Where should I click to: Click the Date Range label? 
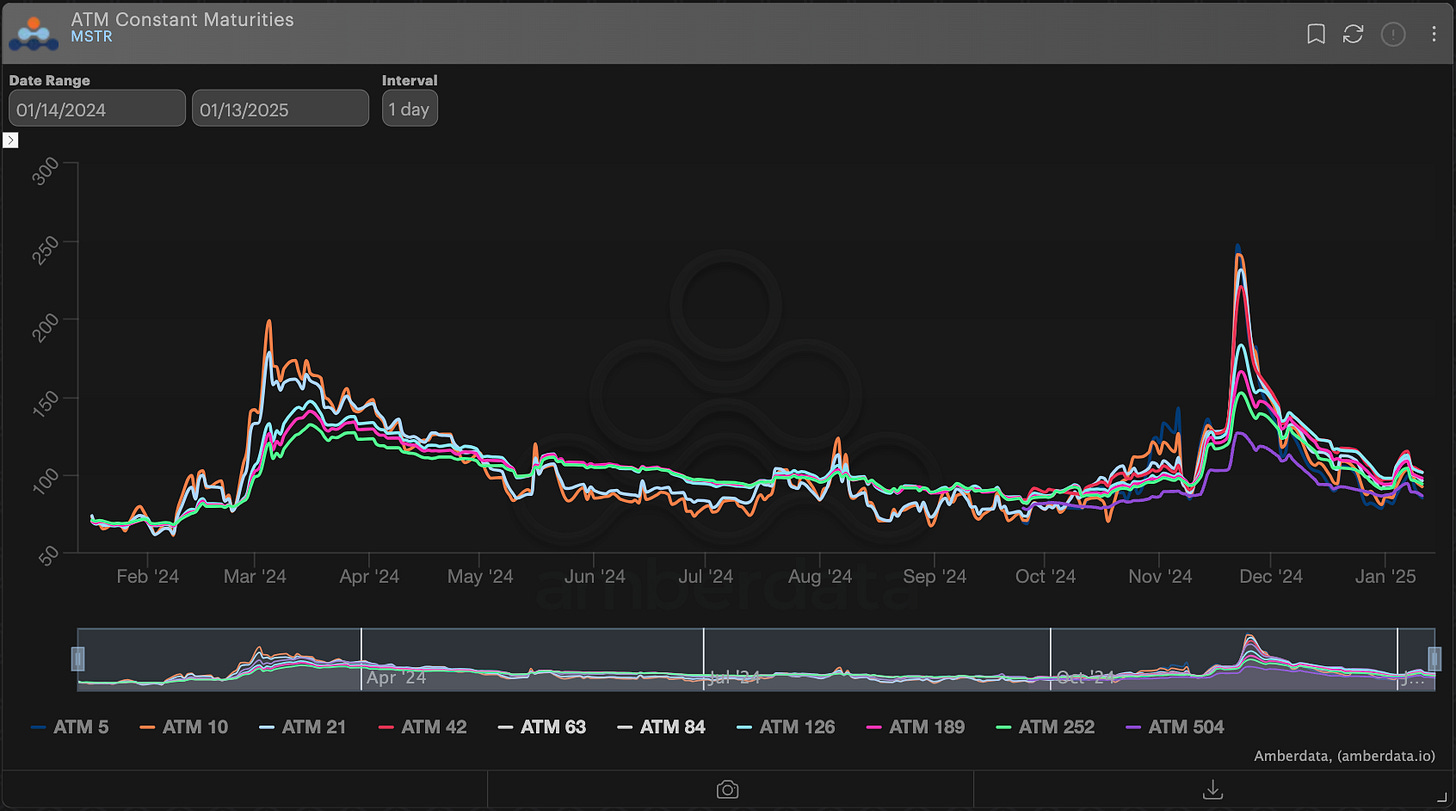(50, 80)
